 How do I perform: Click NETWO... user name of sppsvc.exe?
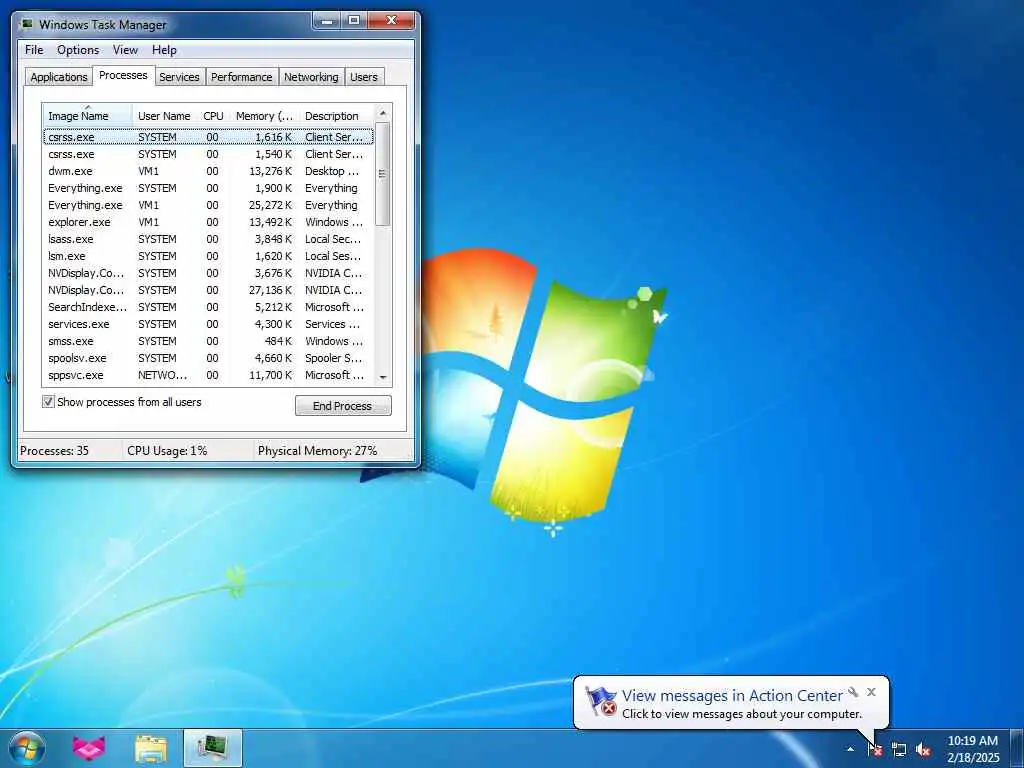163,375
